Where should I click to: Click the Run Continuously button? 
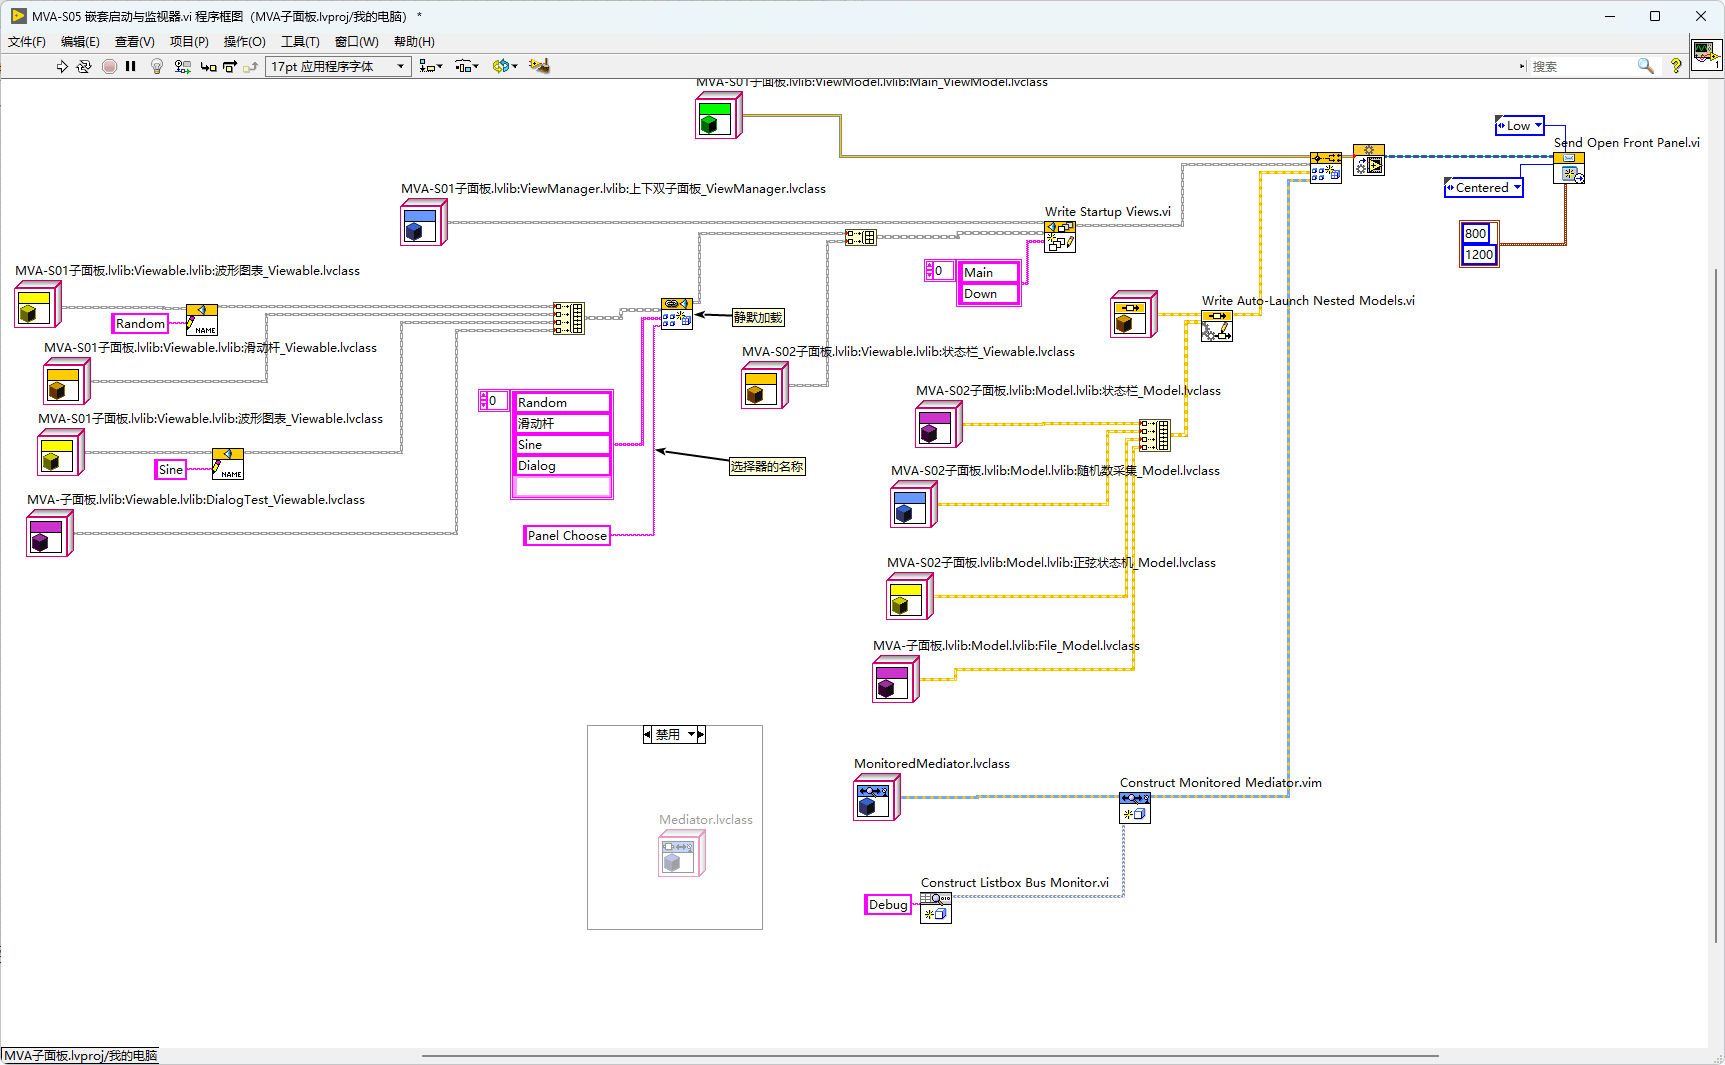[84, 66]
